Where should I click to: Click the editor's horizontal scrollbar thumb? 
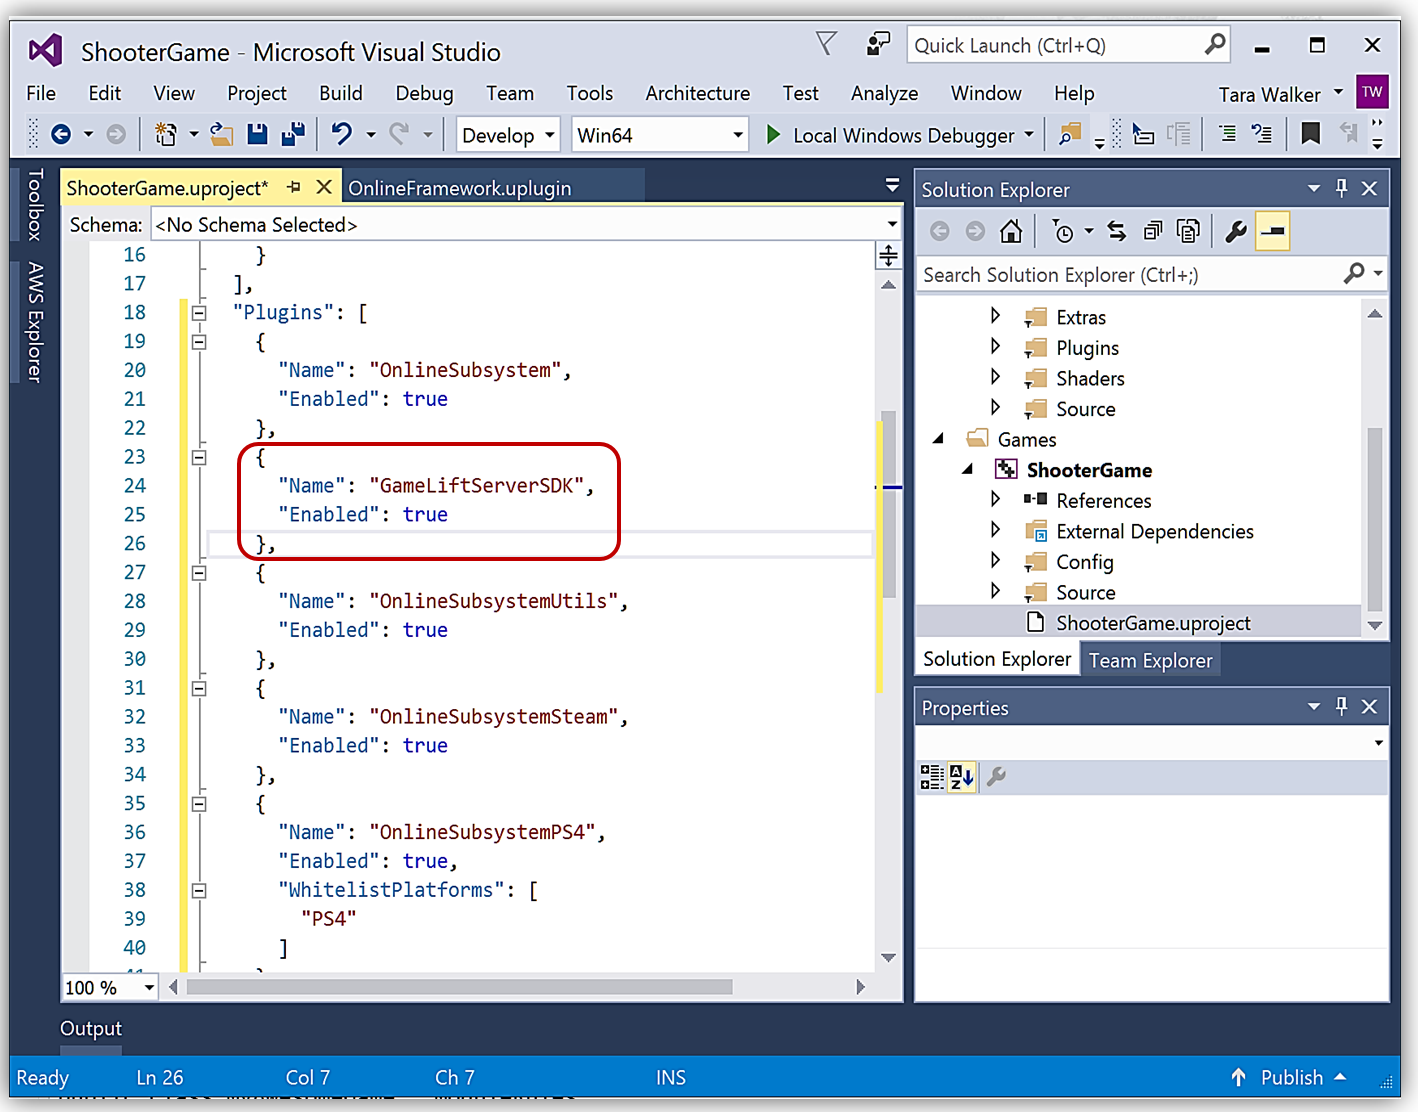[x=459, y=987]
